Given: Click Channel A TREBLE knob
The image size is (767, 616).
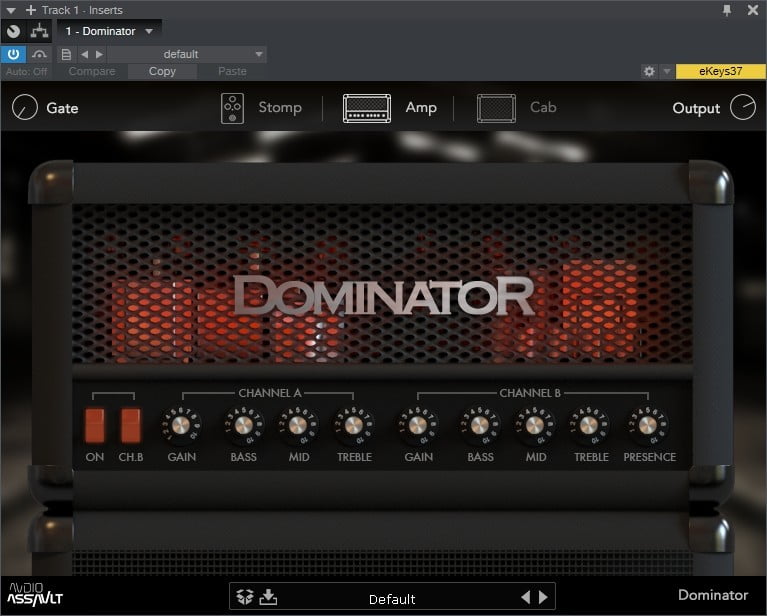Looking at the screenshot, I should tap(354, 425).
